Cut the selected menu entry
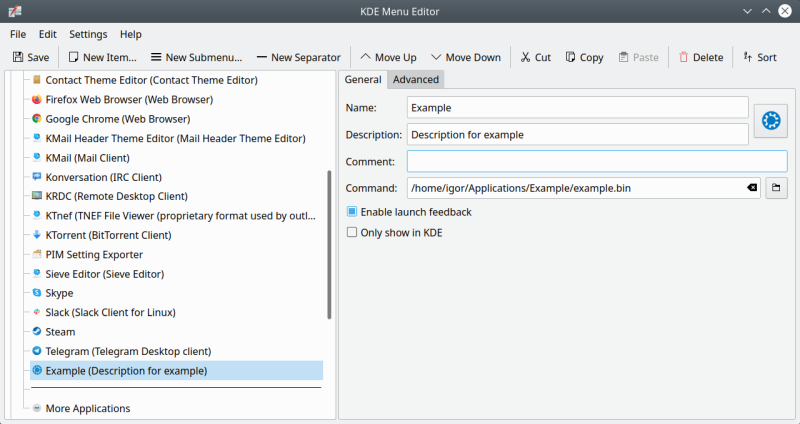This screenshot has height=424, width=800. coord(535,57)
